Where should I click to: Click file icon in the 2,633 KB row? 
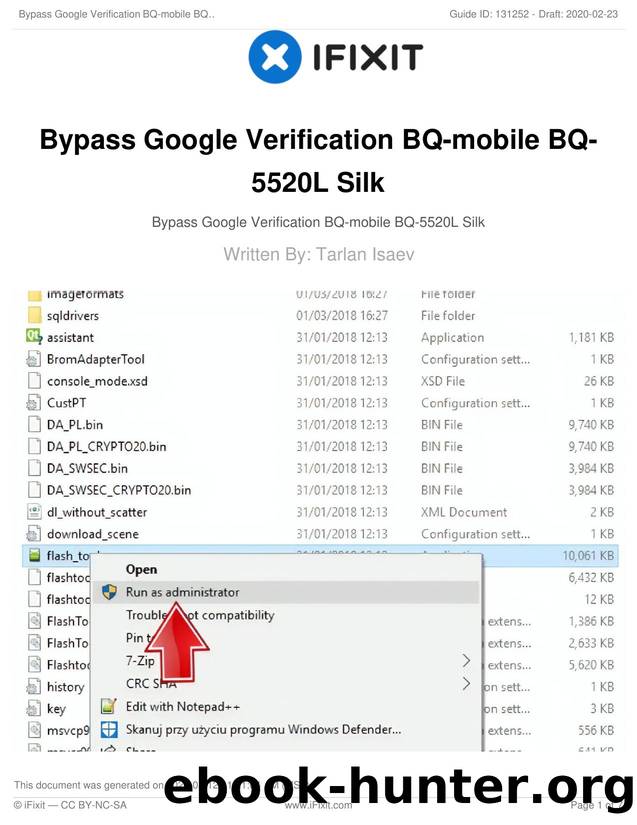[34, 643]
